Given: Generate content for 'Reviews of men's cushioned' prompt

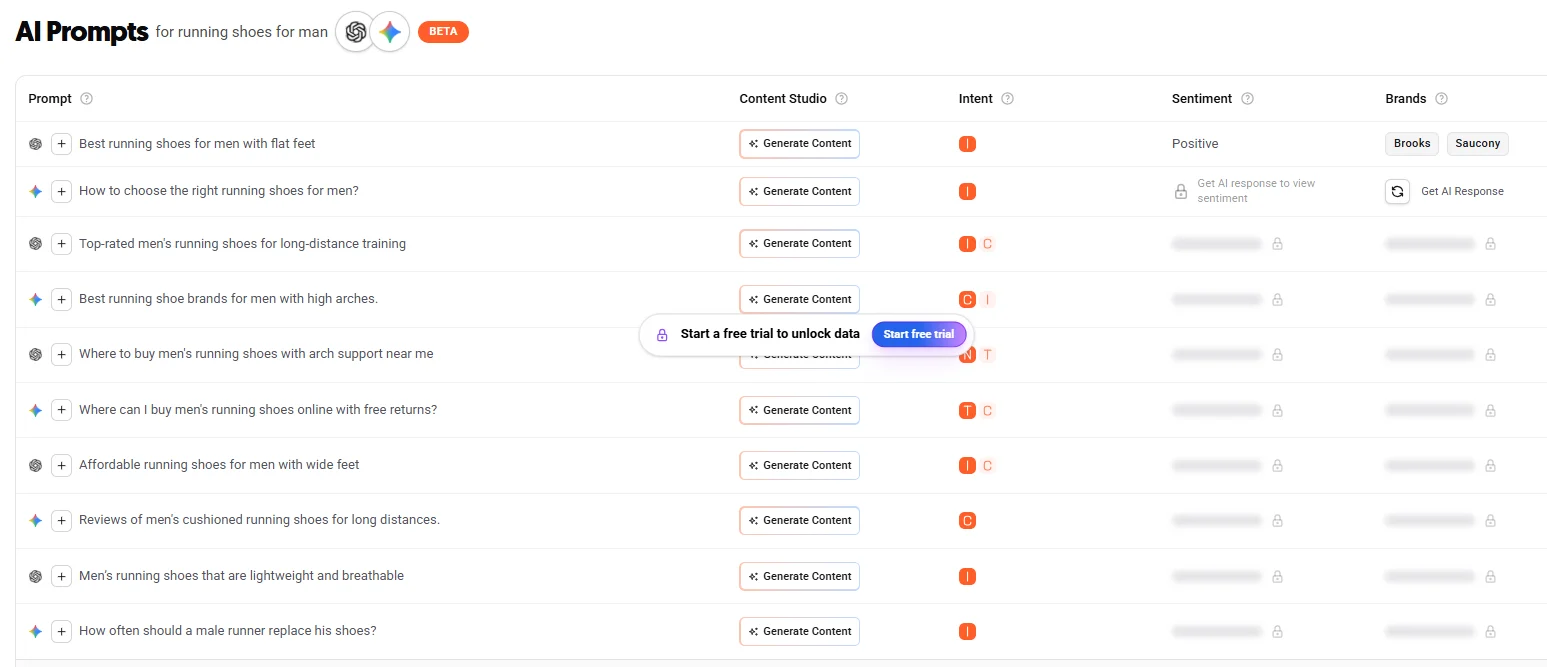Looking at the screenshot, I should click(x=799, y=520).
